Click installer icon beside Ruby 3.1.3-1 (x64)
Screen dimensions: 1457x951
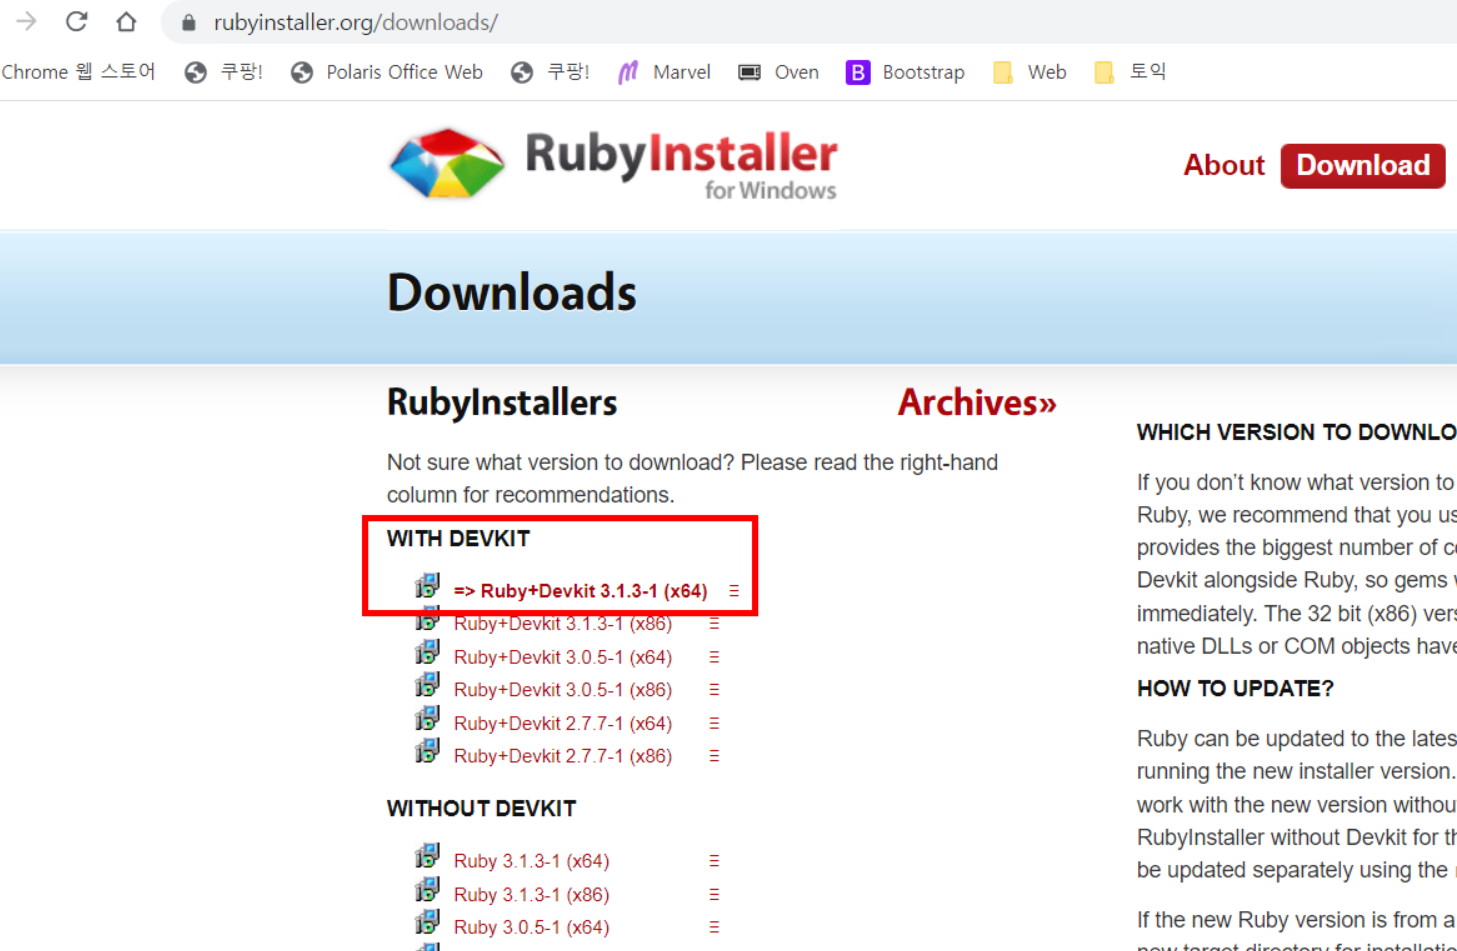click(427, 857)
